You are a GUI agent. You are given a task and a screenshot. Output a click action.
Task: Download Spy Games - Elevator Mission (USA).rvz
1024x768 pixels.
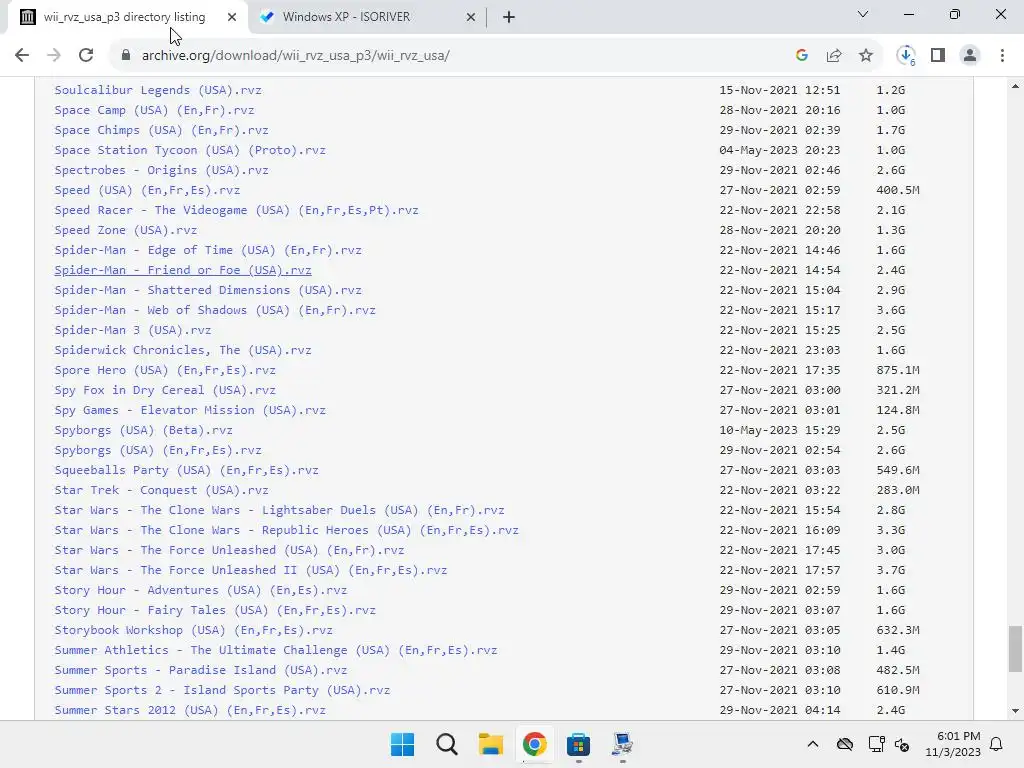[x=190, y=410]
